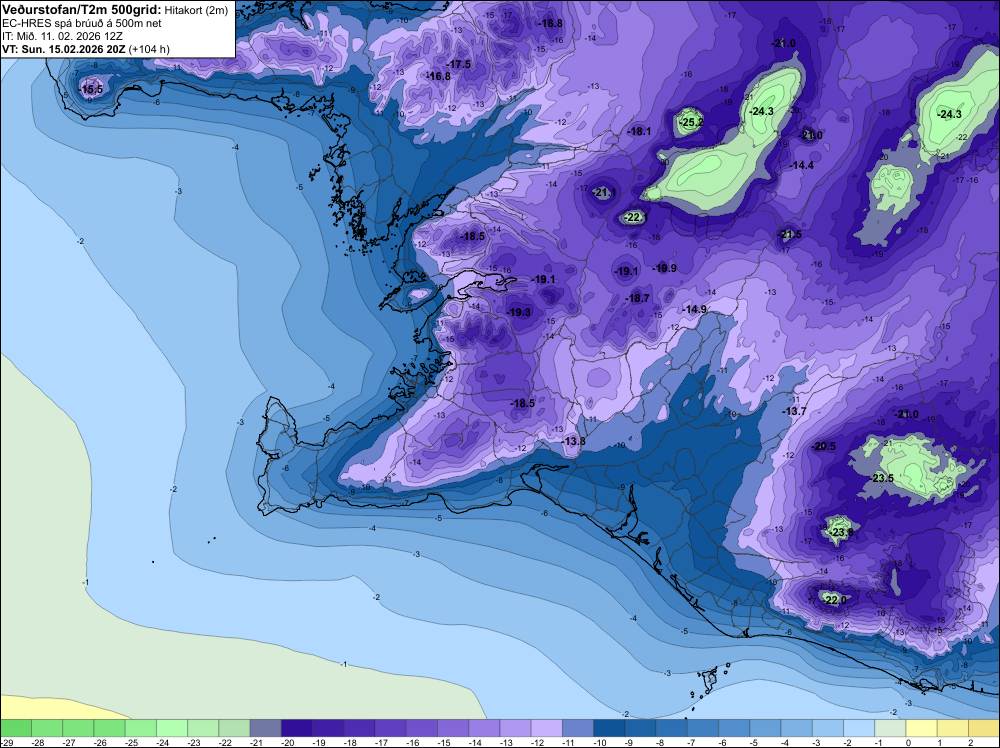
Task: Select the -28 green legend swatch
Action: [x=47, y=728]
